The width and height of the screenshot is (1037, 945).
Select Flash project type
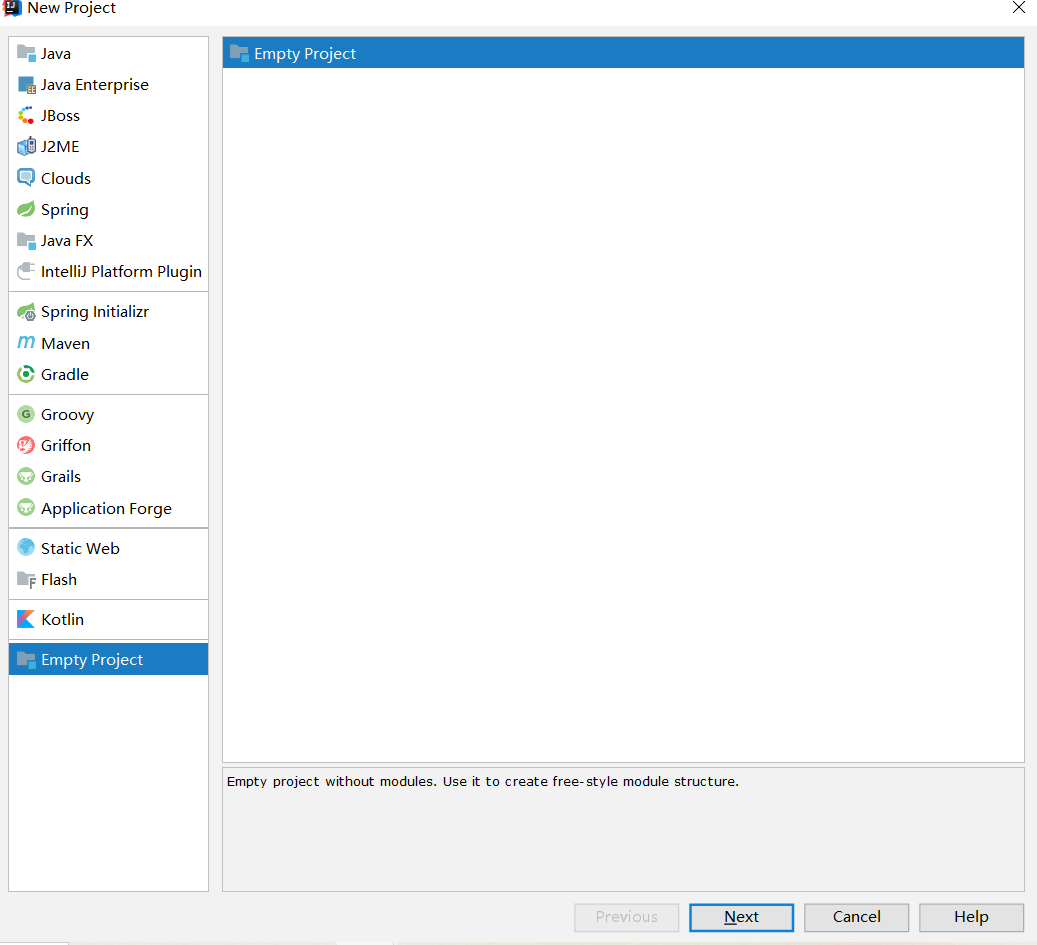pos(108,579)
